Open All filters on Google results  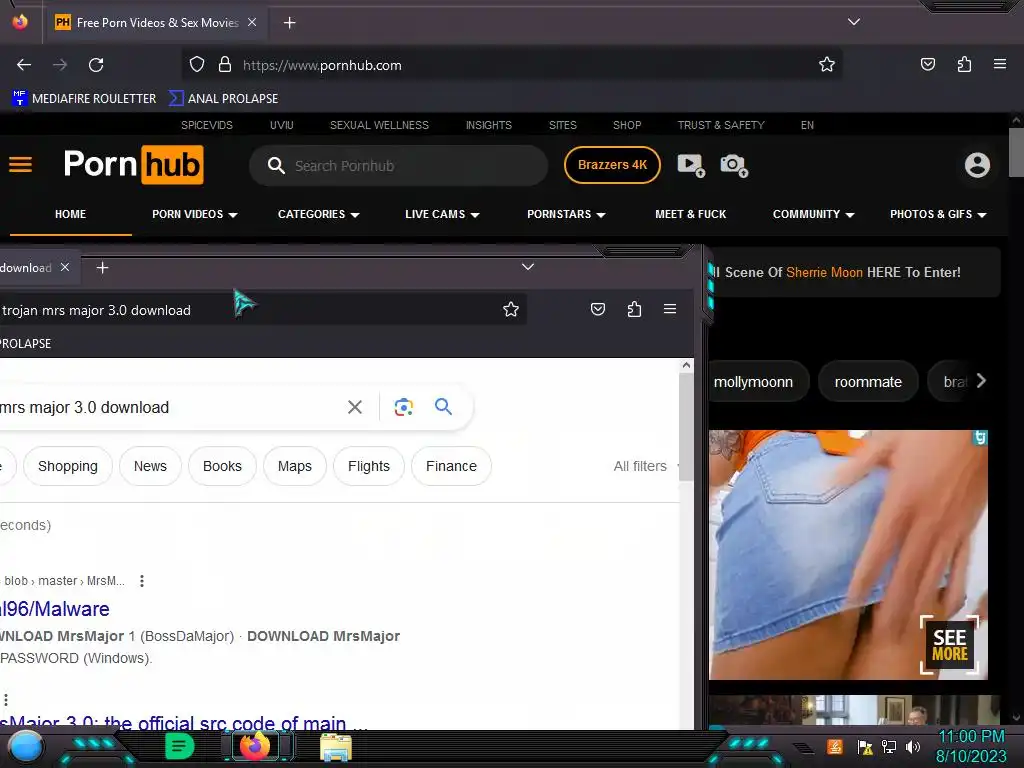(x=640, y=466)
